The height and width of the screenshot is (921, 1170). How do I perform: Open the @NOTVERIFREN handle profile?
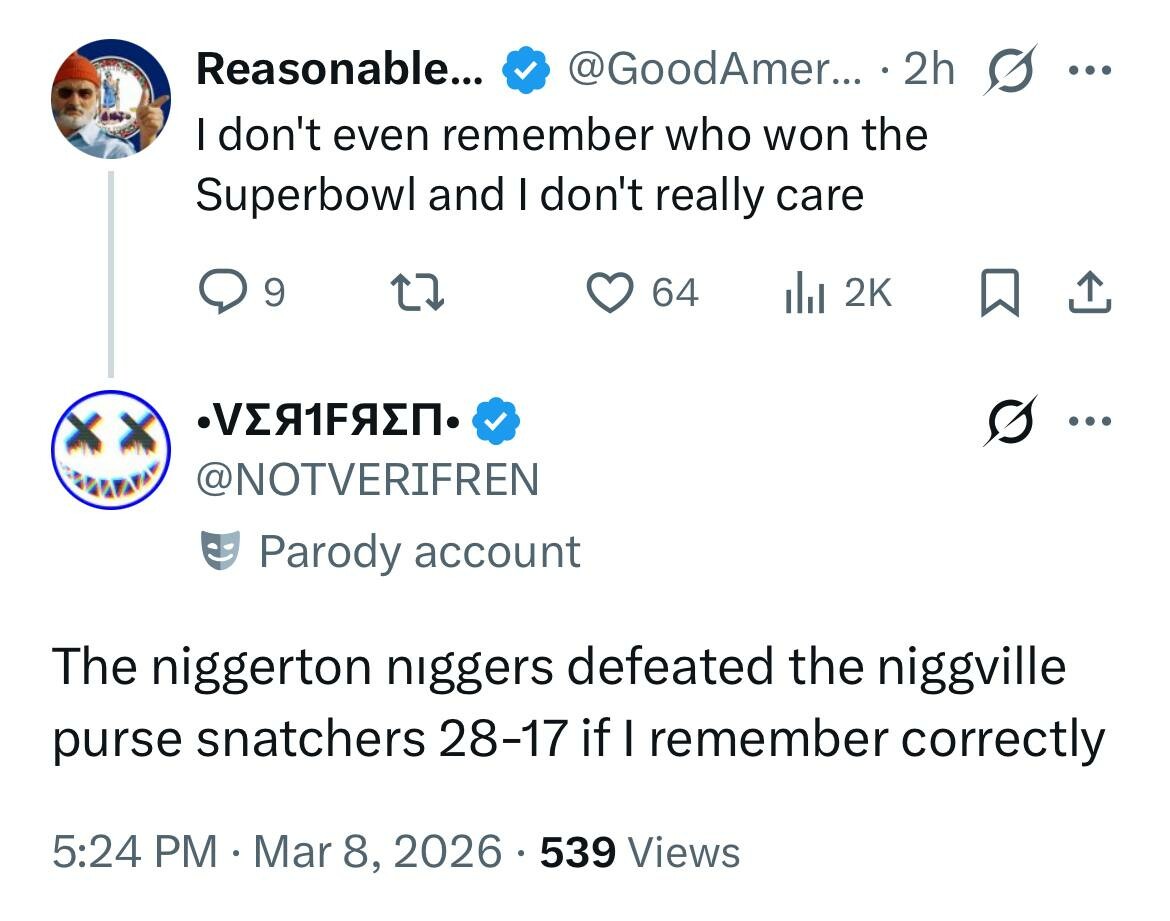tap(368, 480)
